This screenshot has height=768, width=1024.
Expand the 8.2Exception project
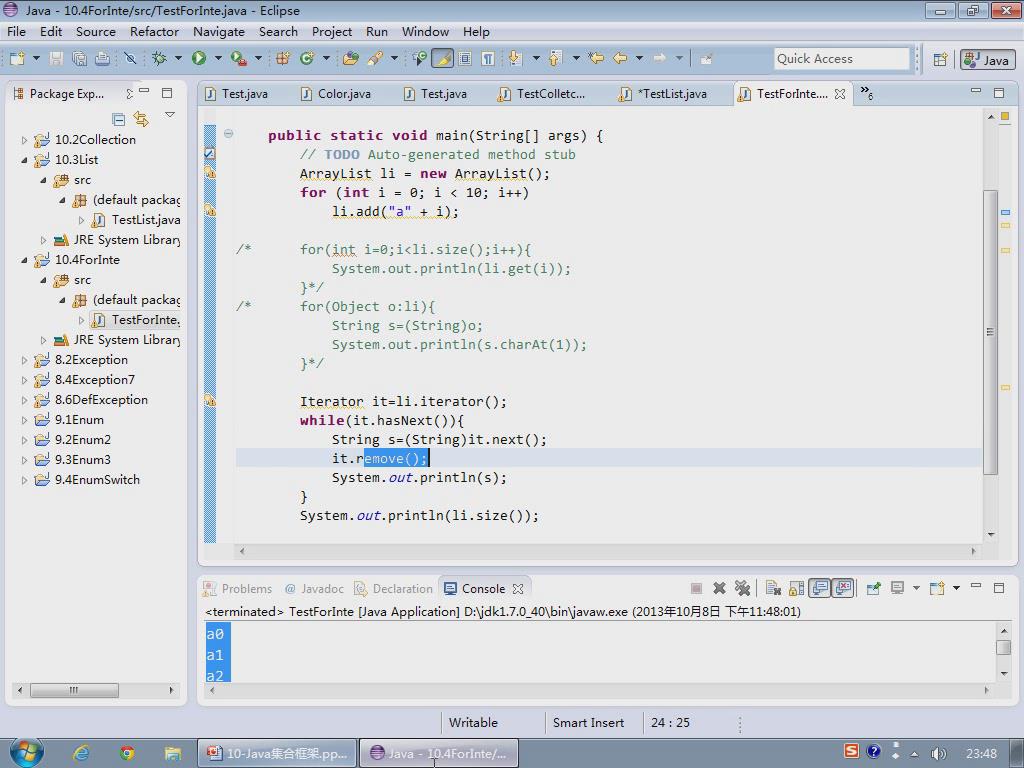click(x=24, y=360)
